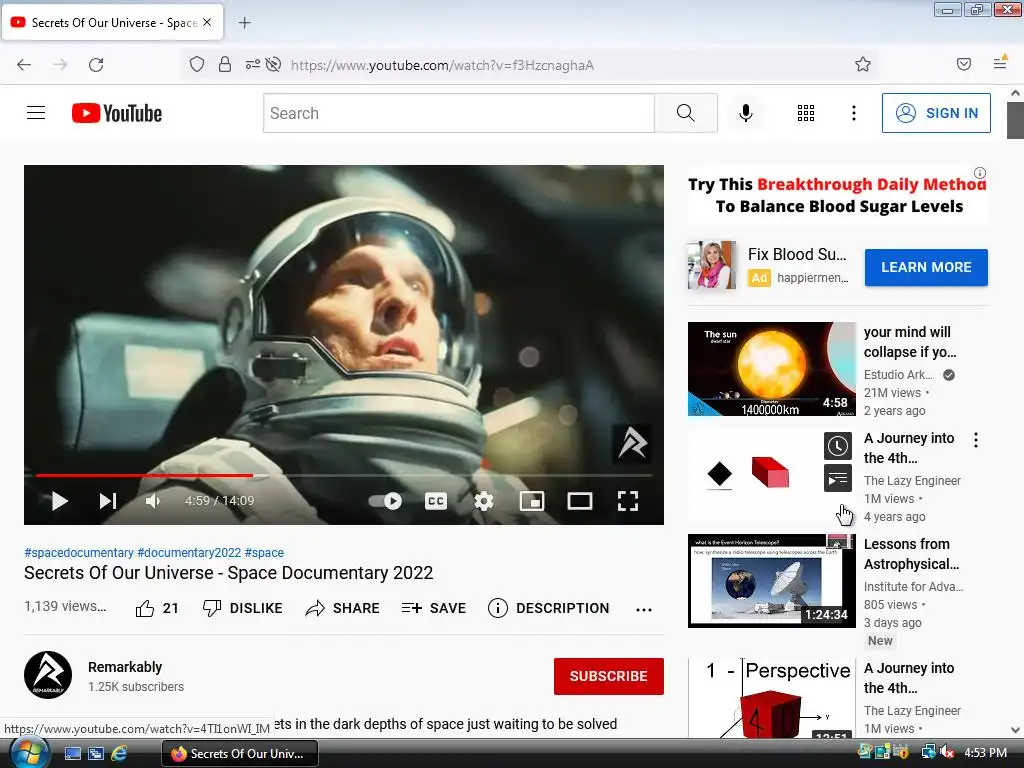Open the Windows Start menu

[x=29, y=753]
